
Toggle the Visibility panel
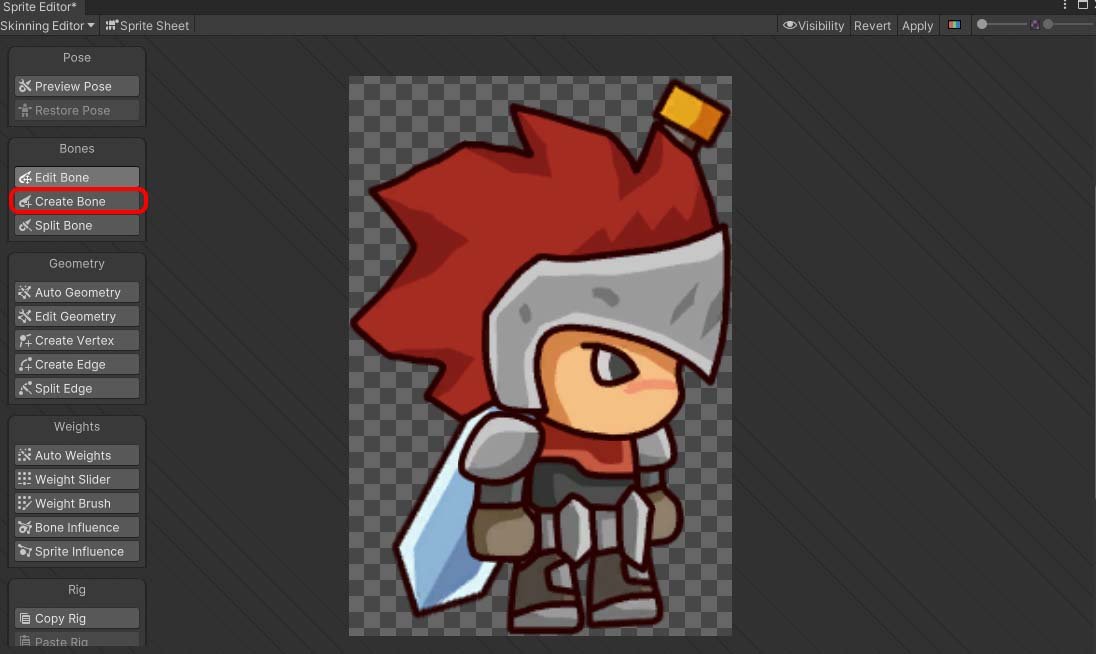click(813, 26)
